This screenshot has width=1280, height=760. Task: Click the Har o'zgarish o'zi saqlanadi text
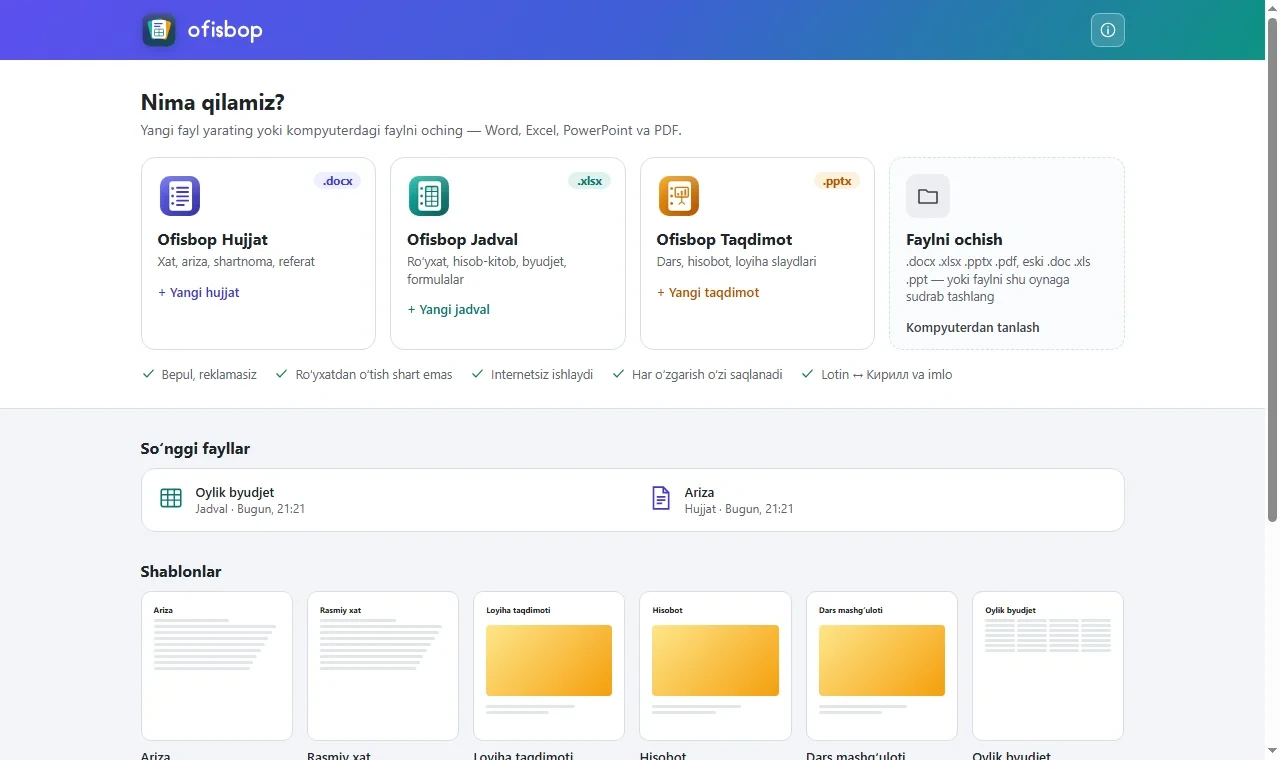(x=707, y=375)
